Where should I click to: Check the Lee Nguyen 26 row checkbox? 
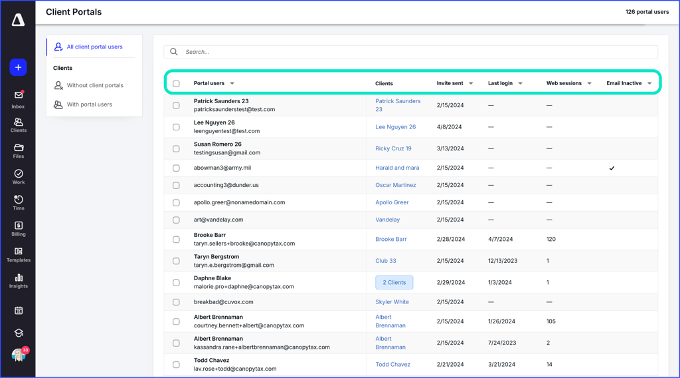(x=176, y=127)
